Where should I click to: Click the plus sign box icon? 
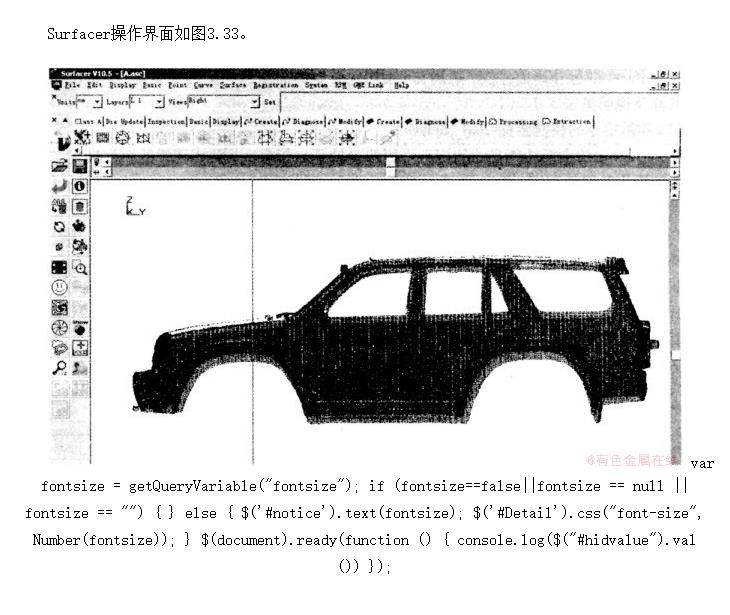coord(80,347)
